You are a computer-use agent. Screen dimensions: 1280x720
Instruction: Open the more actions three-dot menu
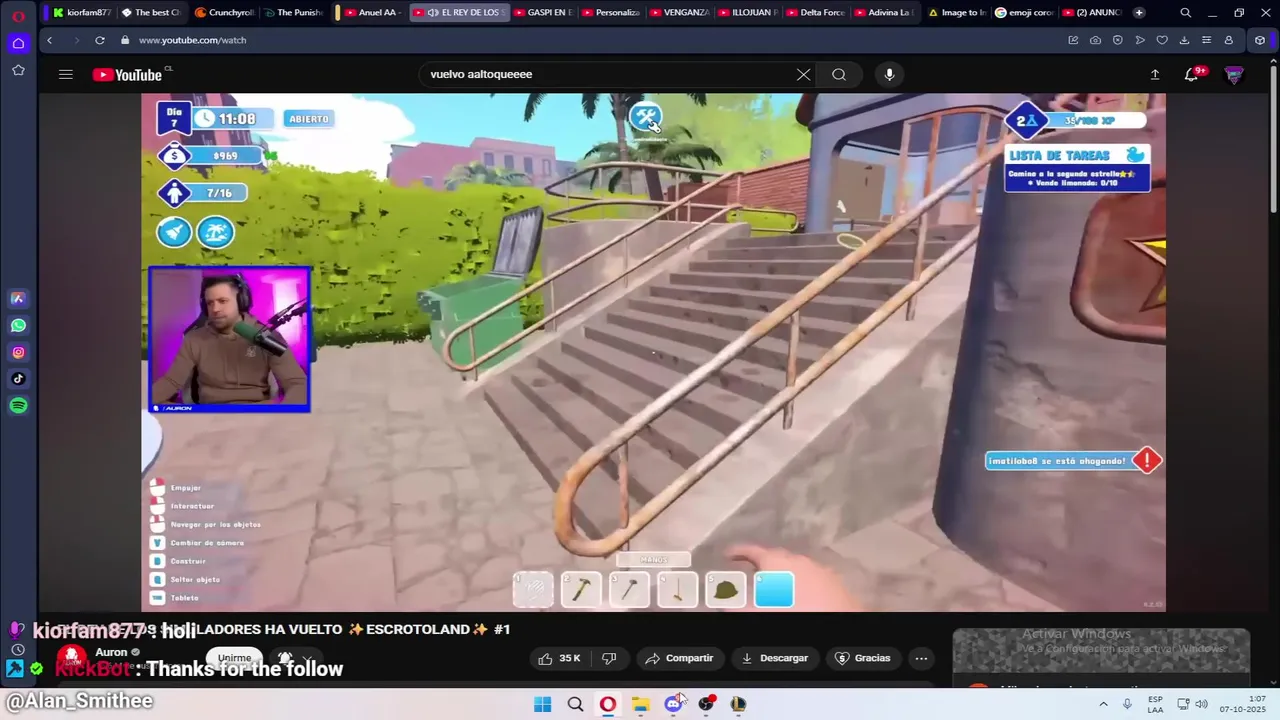921,658
